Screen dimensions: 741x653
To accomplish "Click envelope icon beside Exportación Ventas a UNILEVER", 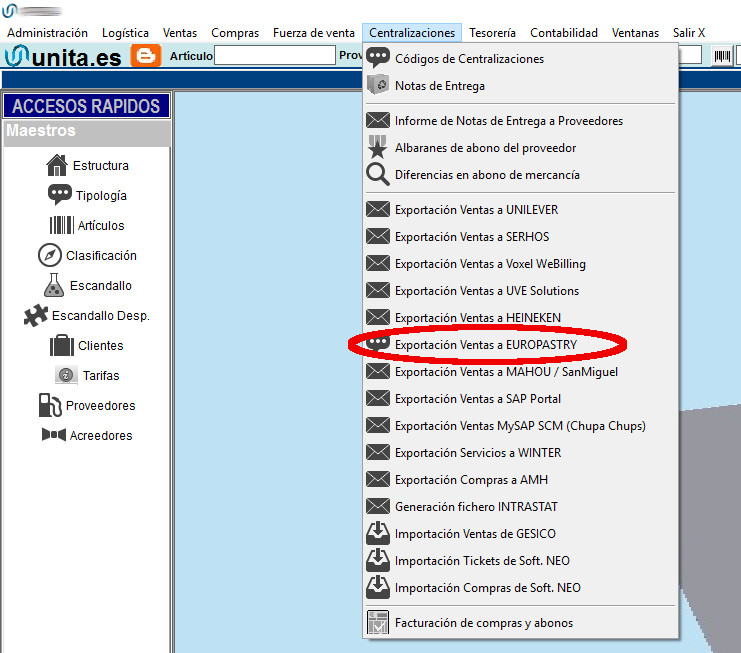I will point(378,209).
